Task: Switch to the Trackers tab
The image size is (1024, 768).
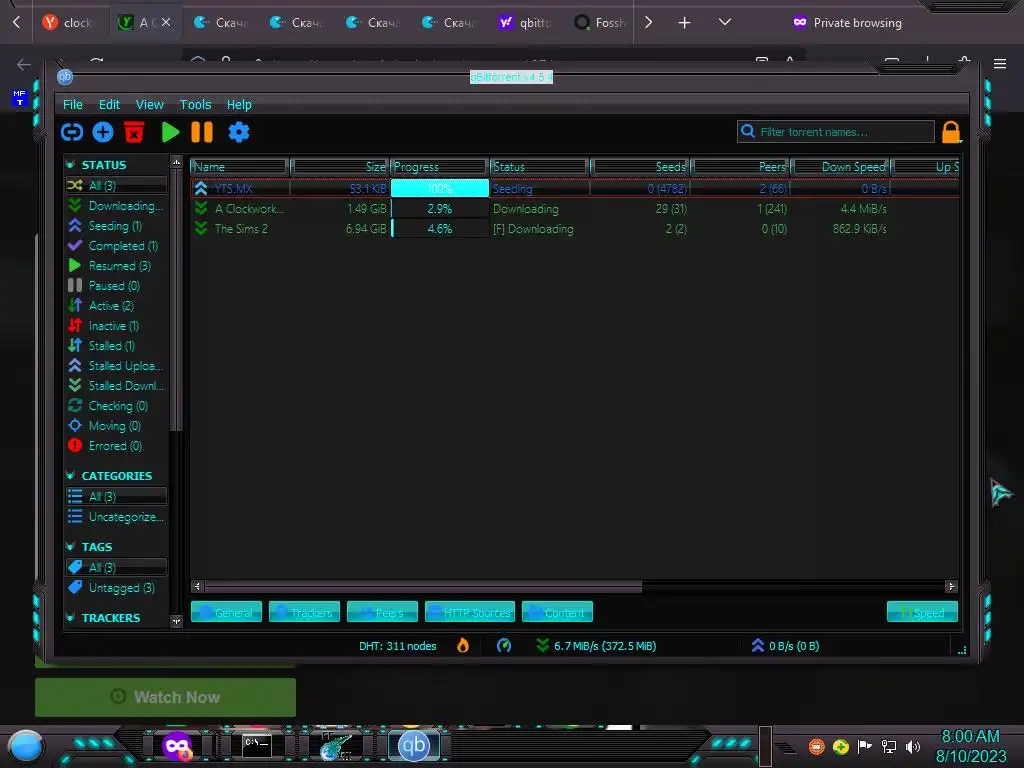Action: click(x=304, y=612)
